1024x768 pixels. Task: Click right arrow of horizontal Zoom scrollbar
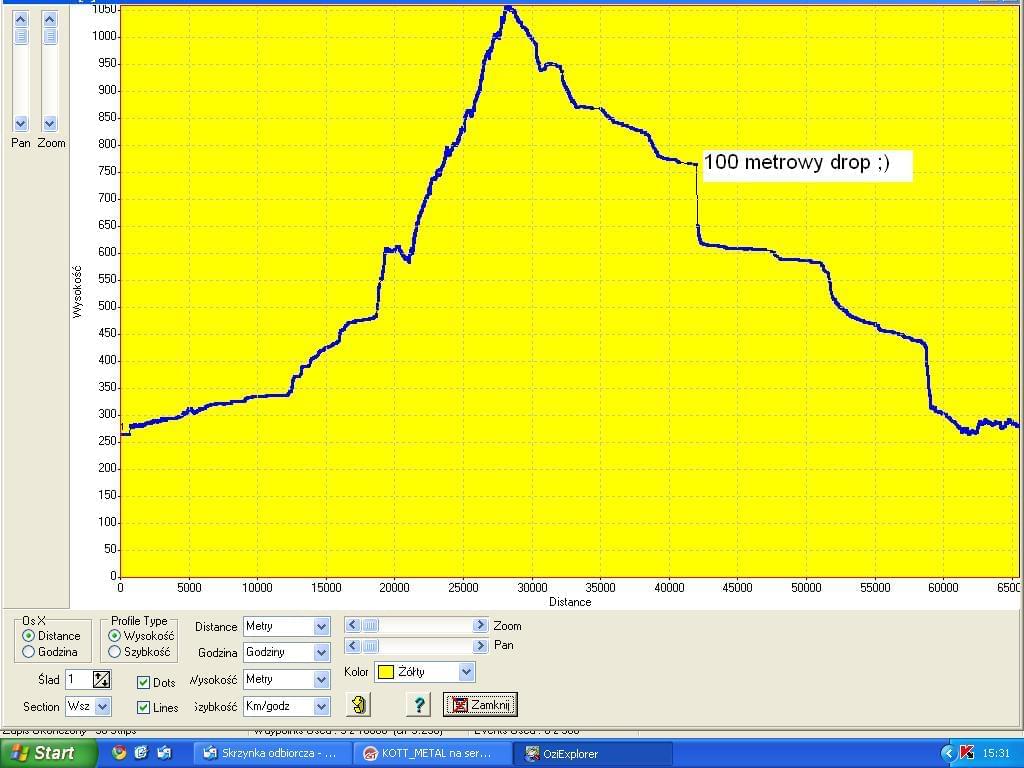pyautogui.click(x=481, y=626)
